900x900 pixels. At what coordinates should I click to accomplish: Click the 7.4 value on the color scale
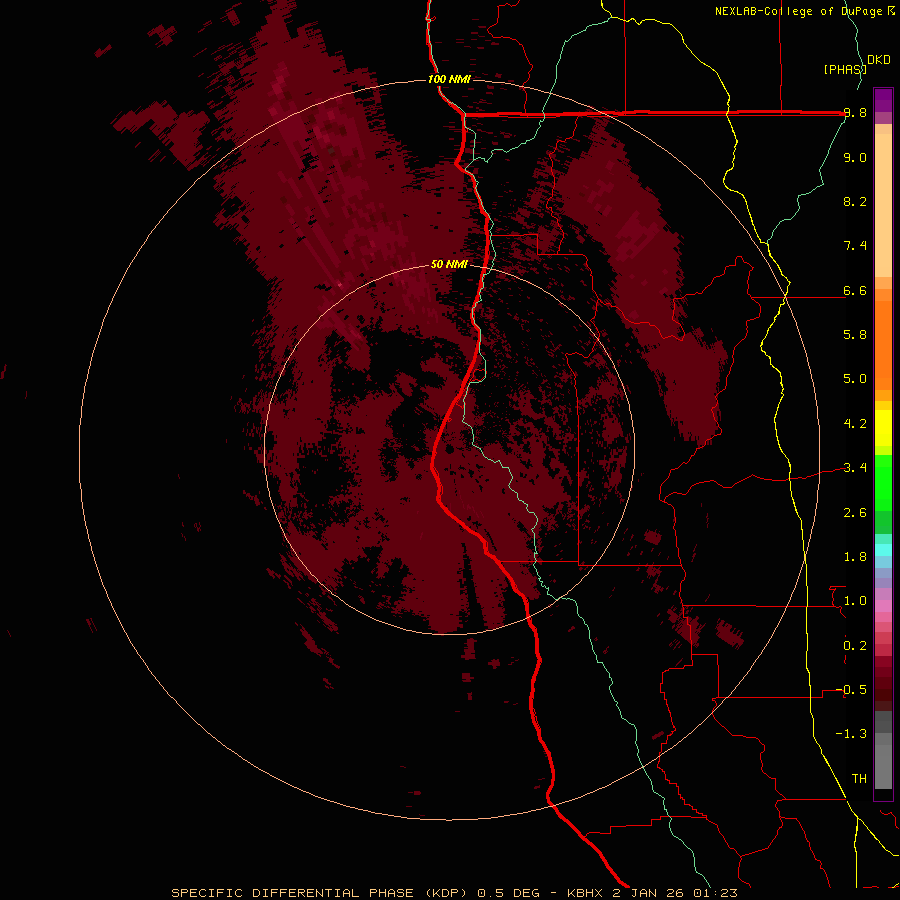(855, 246)
